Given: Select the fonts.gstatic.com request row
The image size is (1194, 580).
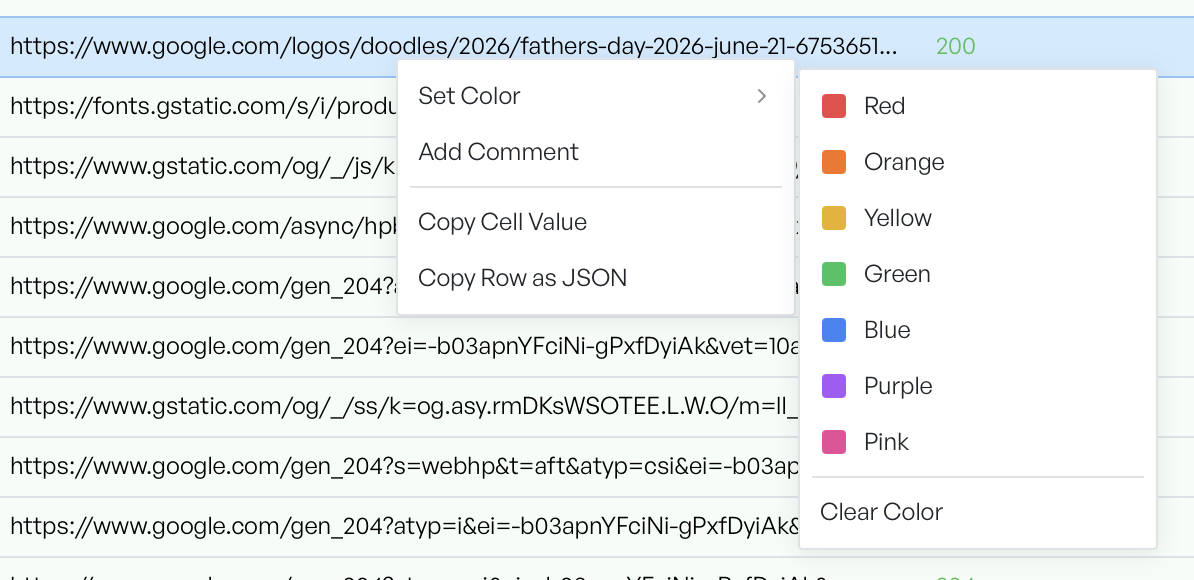Looking at the screenshot, I should pyautogui.click(x=198, y=107).
